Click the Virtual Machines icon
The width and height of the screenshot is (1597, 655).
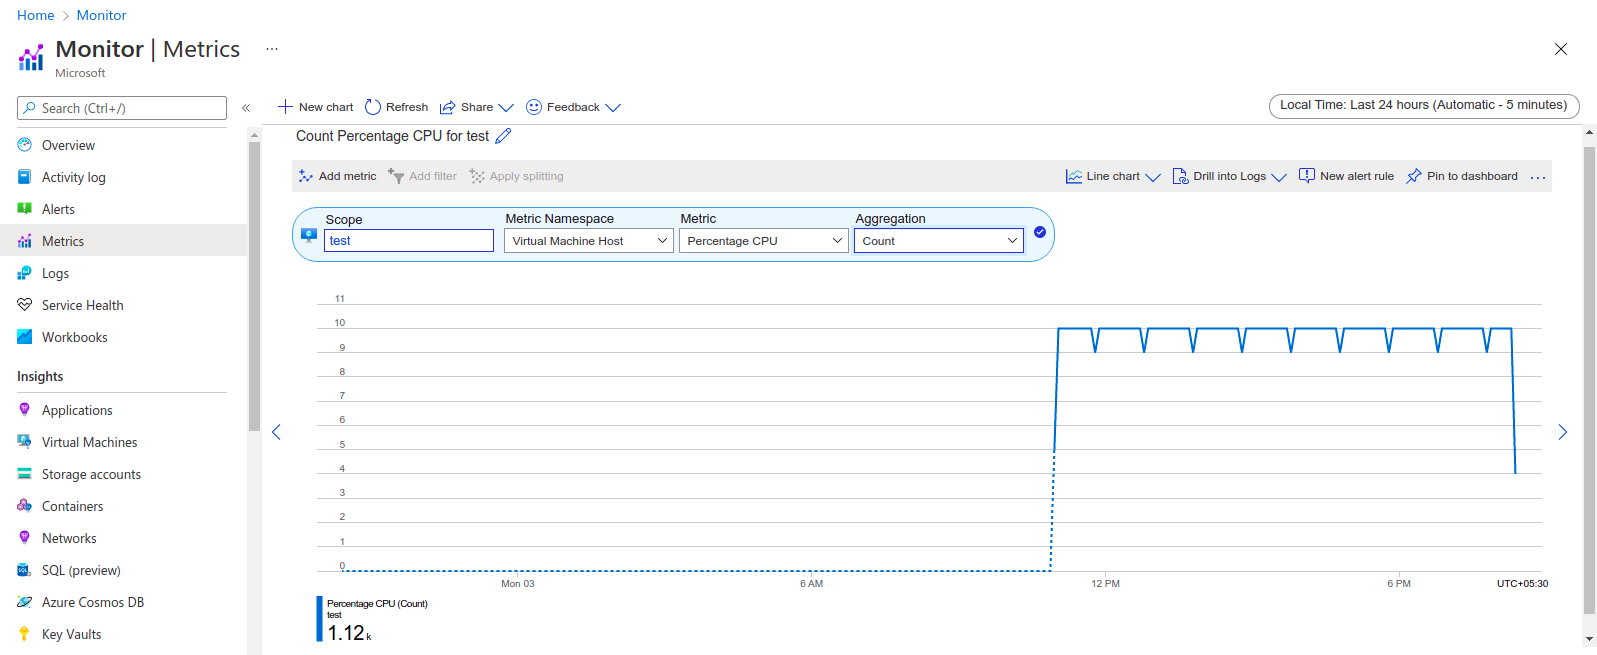click(25, 442)
